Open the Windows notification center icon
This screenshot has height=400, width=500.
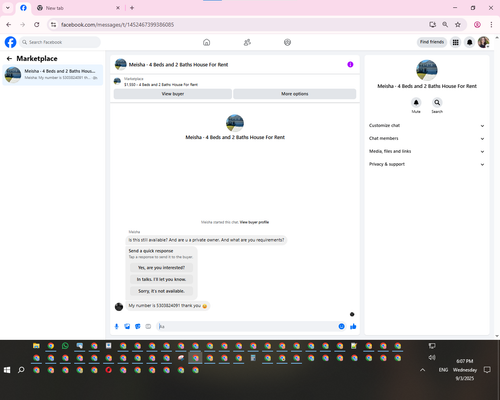[x=487, y=370]
